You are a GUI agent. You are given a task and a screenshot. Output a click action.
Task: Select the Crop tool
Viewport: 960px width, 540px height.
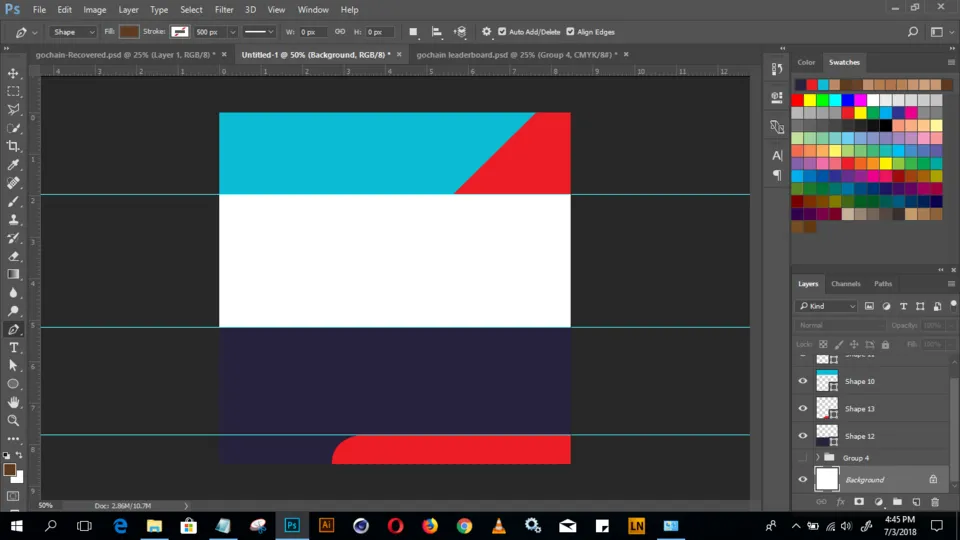coord(13,146)
